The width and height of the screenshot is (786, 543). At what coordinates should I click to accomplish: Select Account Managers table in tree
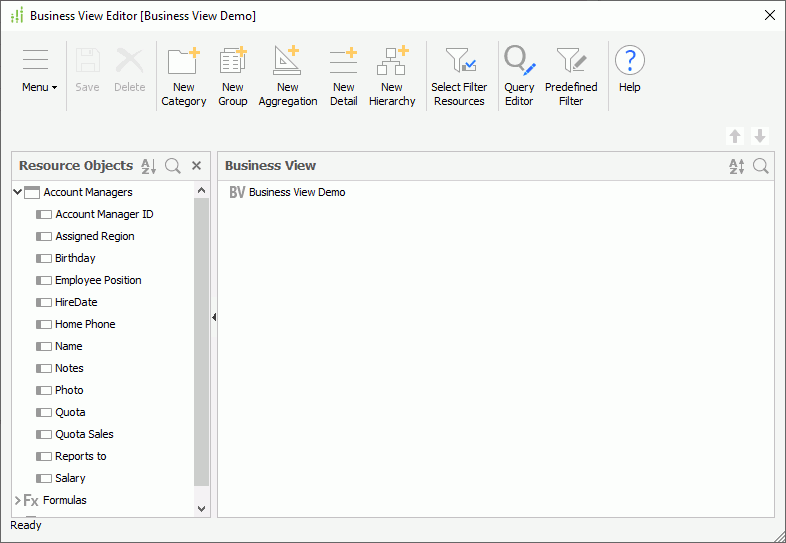(88, 192)
